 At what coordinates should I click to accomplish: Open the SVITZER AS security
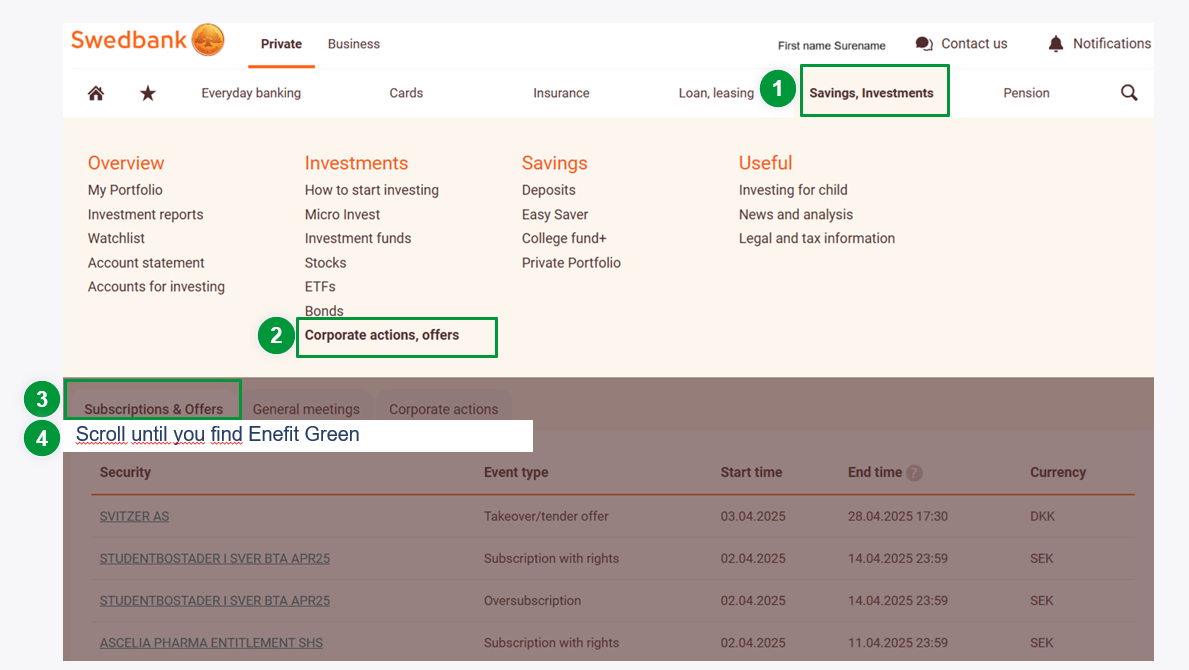click(x=134, y=516)
